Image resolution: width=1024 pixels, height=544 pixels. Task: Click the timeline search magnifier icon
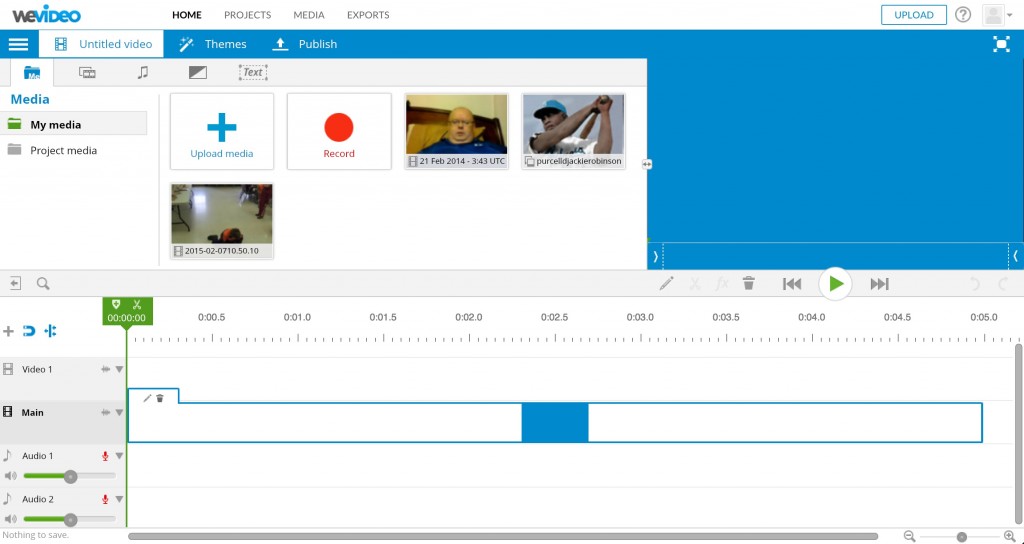(43, 283)
